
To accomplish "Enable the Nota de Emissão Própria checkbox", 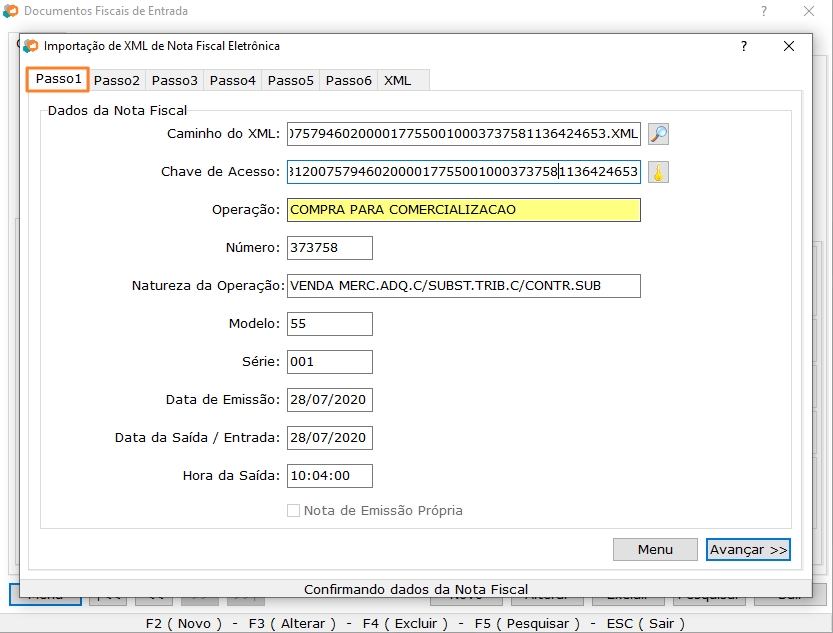I will 293,510.
